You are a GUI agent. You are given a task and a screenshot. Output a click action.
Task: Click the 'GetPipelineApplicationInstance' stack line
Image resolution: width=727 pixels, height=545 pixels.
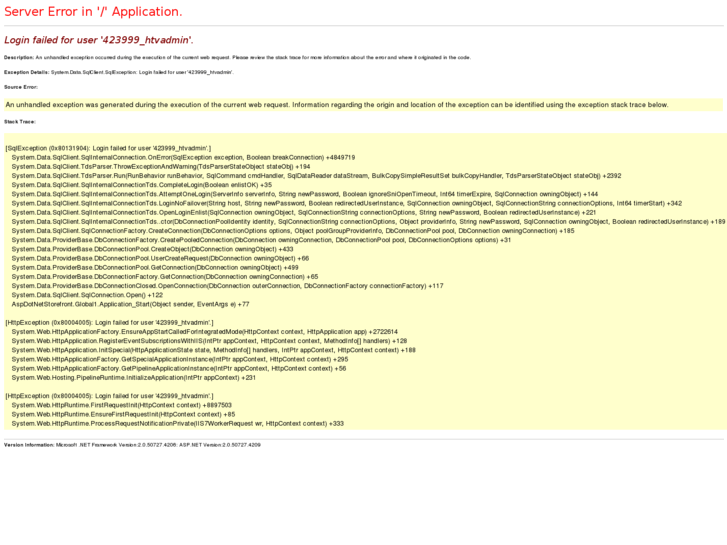179,369
